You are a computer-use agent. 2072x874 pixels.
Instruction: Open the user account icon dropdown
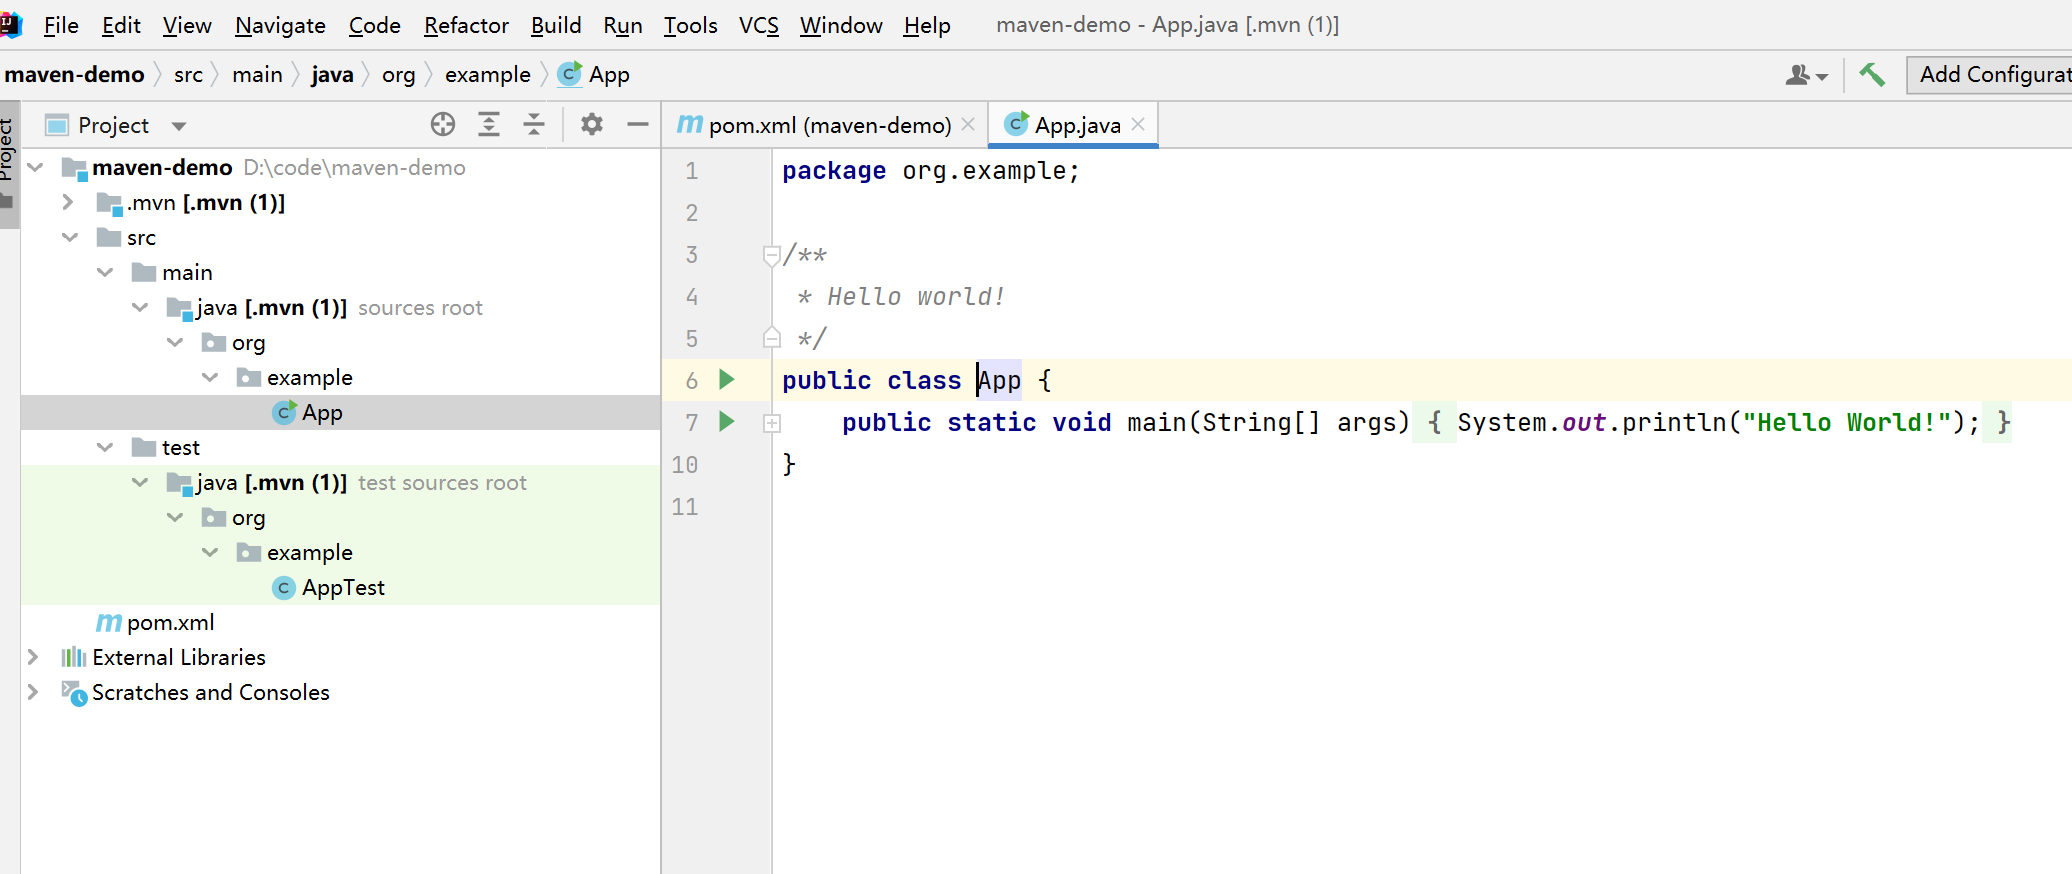(x=1805, y=75)
